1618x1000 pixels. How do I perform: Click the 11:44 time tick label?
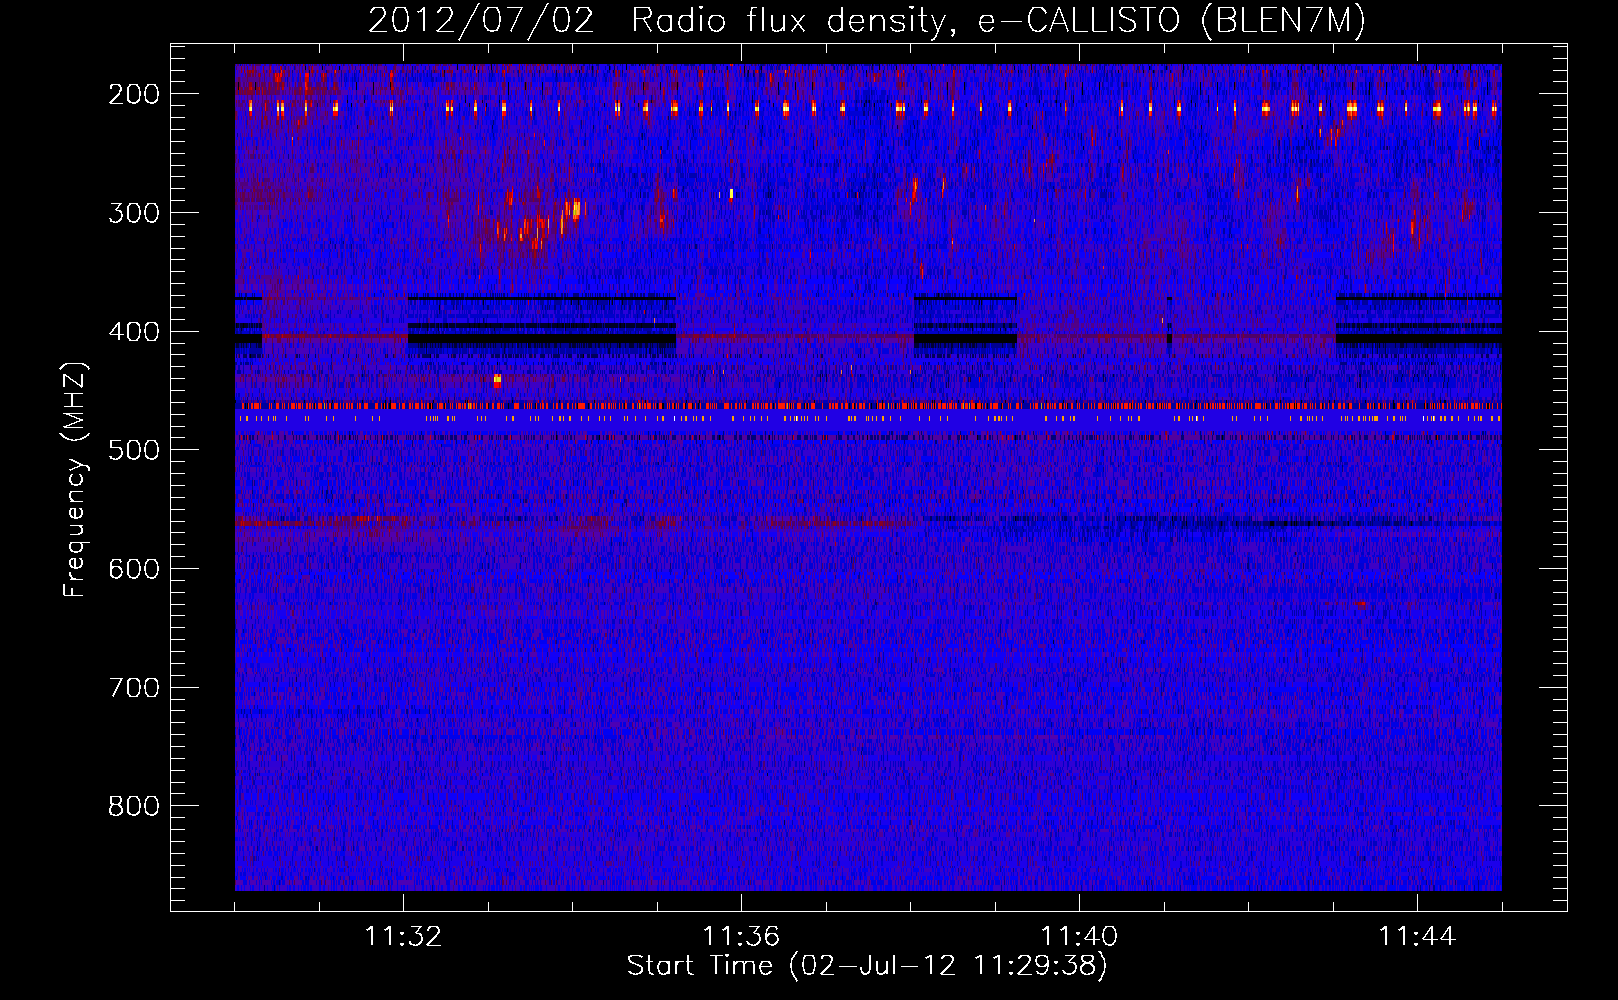point(1417,937)
